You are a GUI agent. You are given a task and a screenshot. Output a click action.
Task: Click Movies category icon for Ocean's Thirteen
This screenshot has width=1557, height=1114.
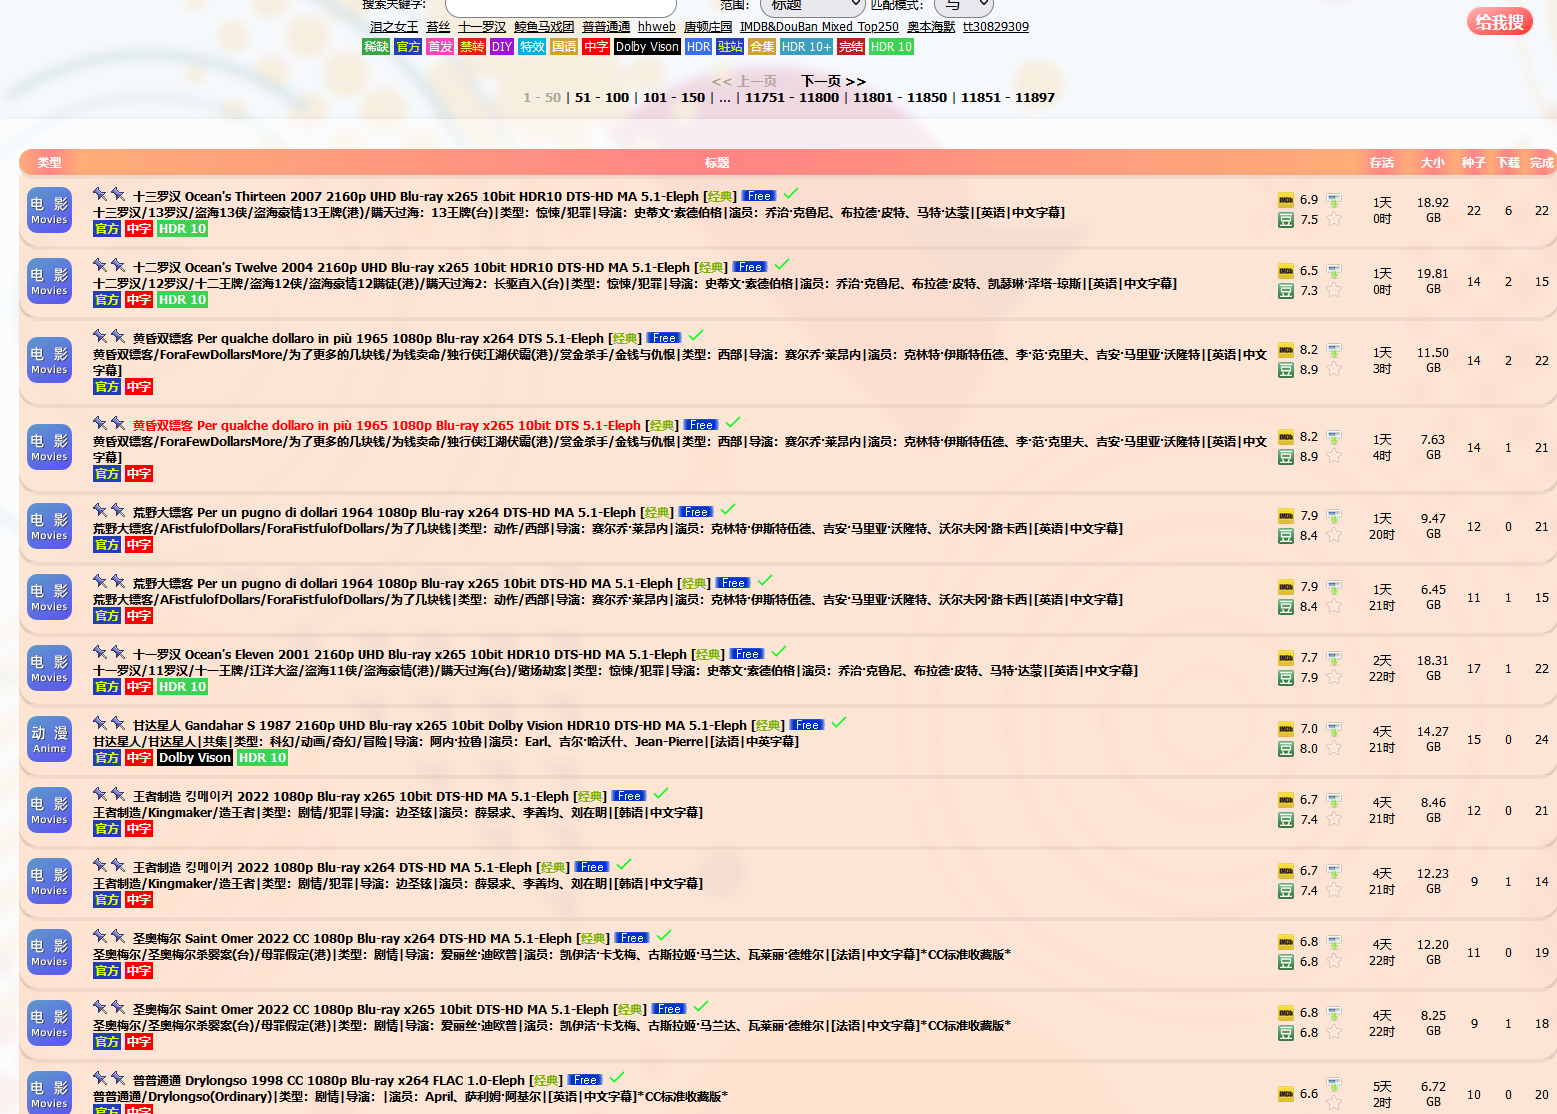pos(49,210)
